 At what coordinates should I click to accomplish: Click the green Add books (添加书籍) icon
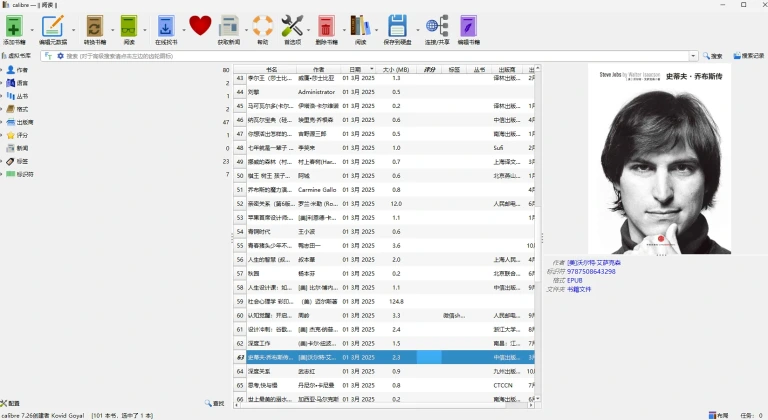[x=14, y=26]
